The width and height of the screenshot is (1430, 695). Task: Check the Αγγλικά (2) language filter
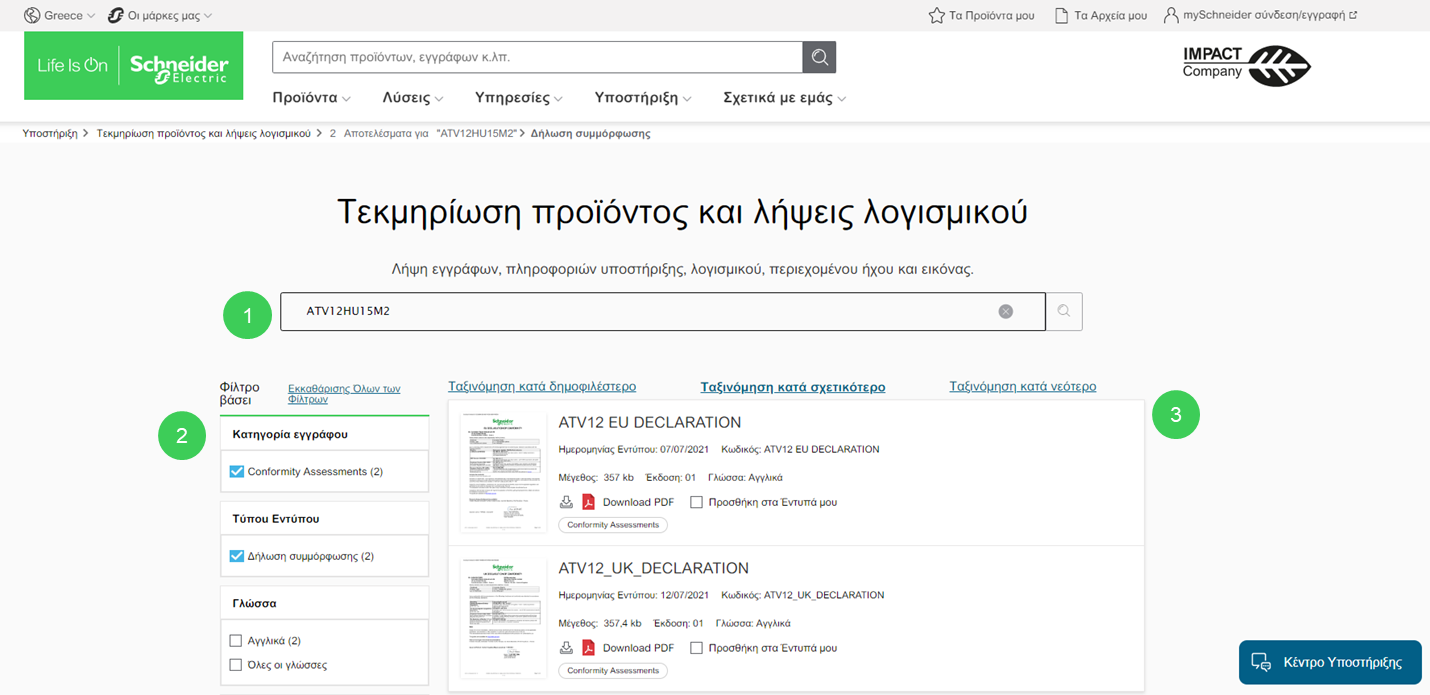236,641
